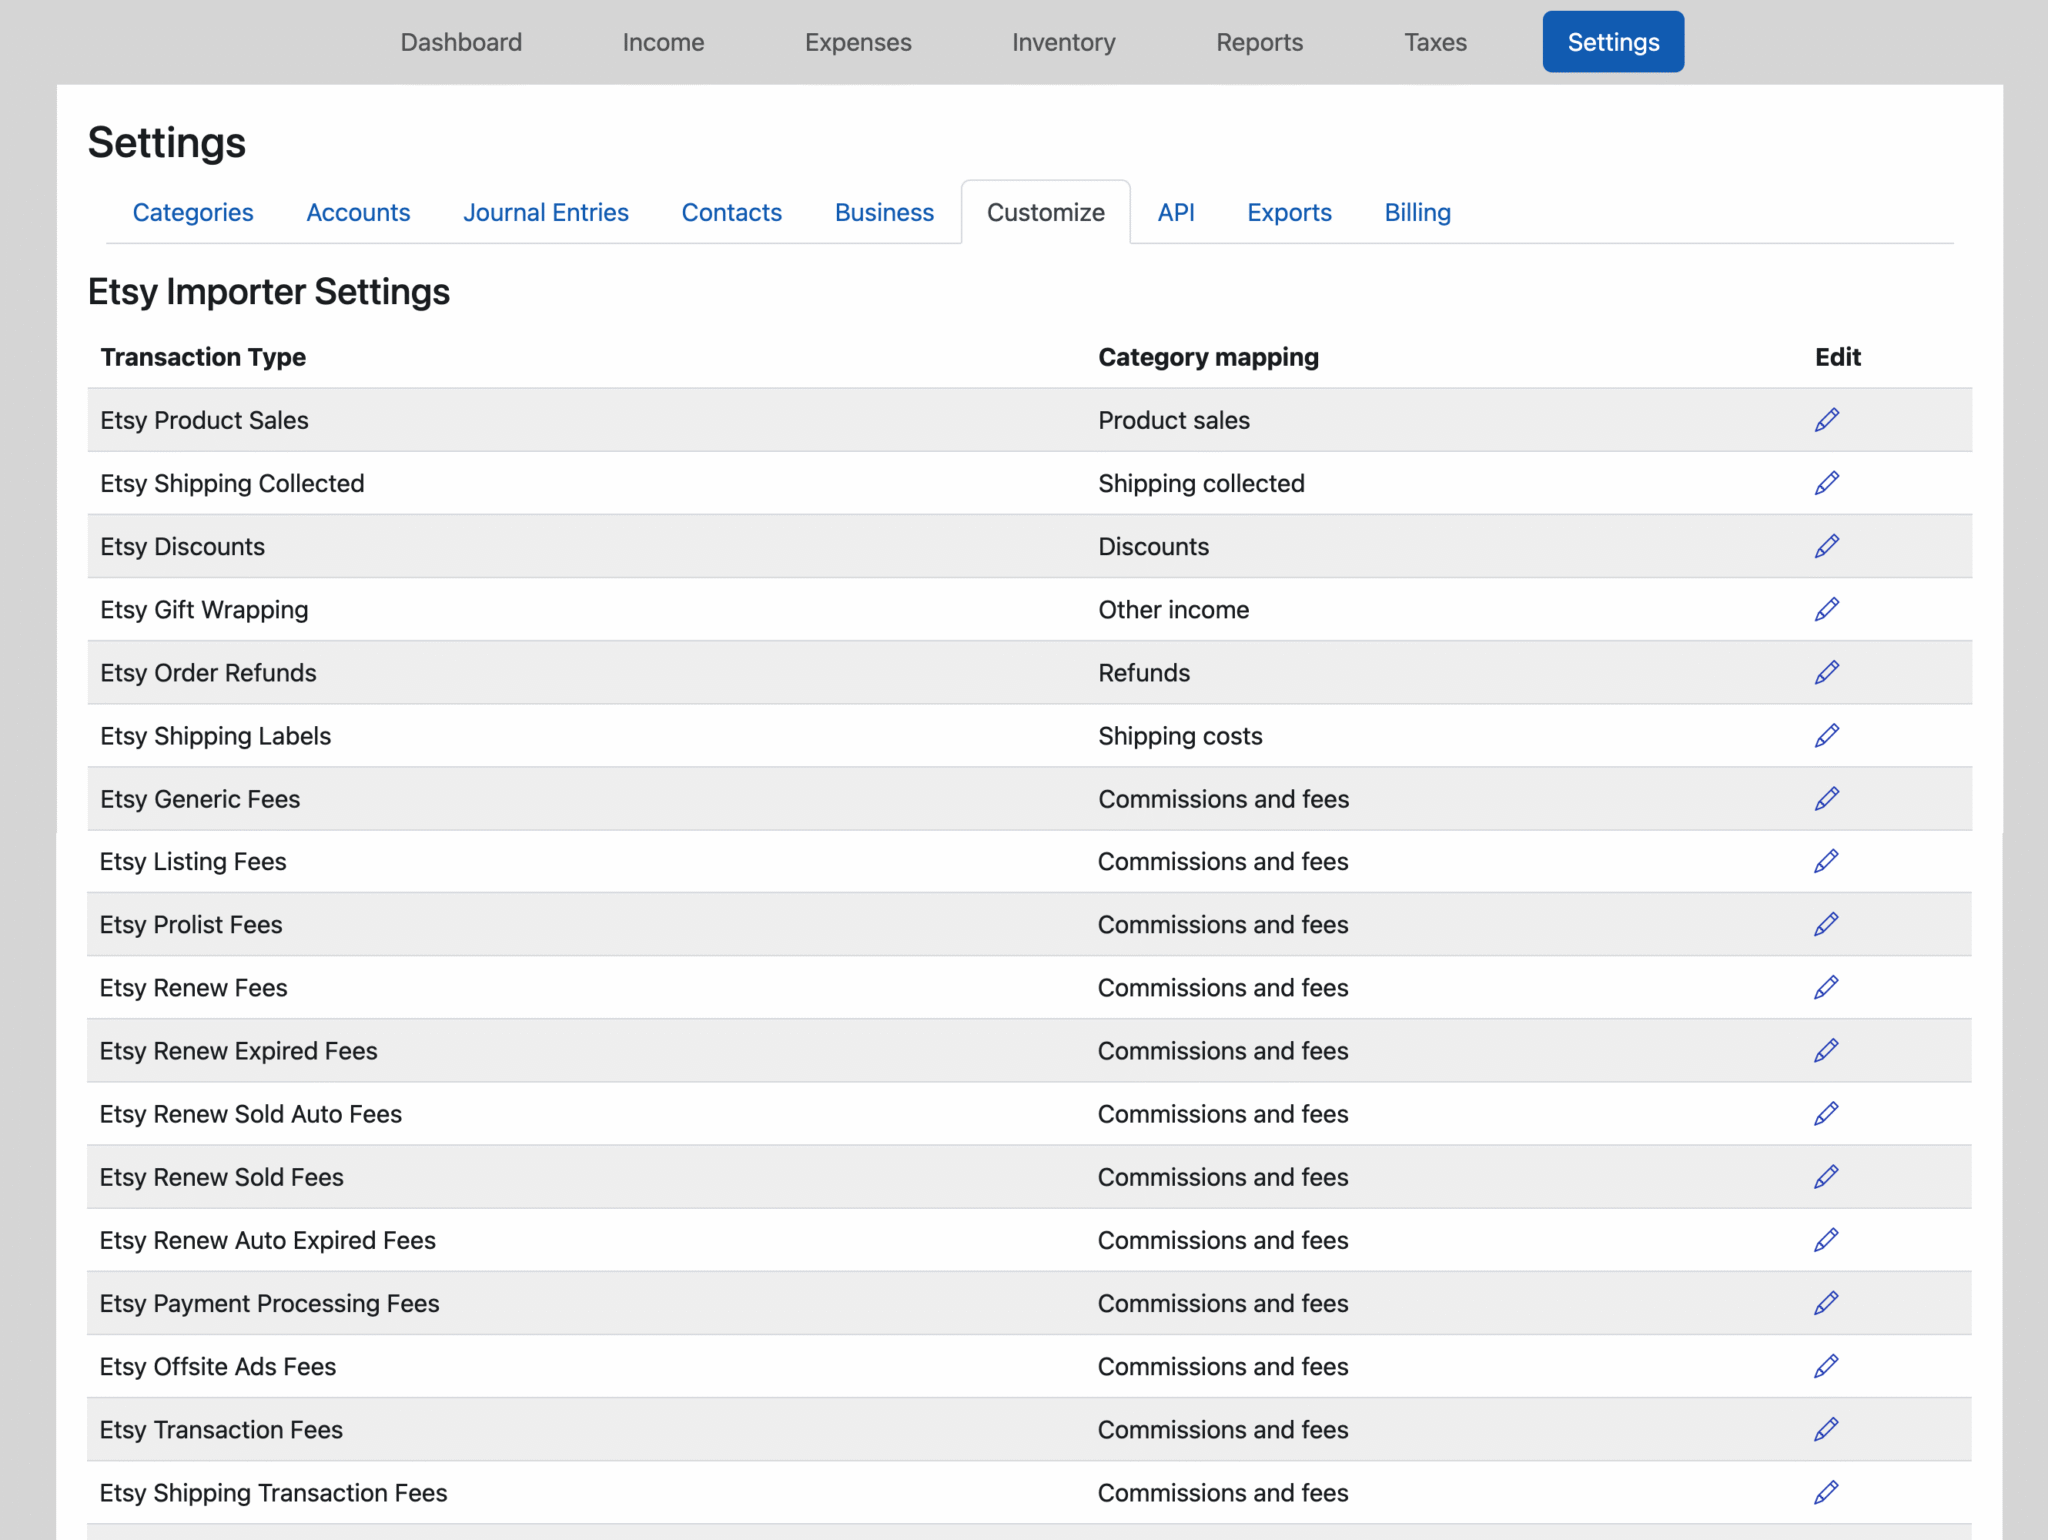Edit the Etsy Gift Wrapping mapping
2048x1540 pixels.
1826,609
